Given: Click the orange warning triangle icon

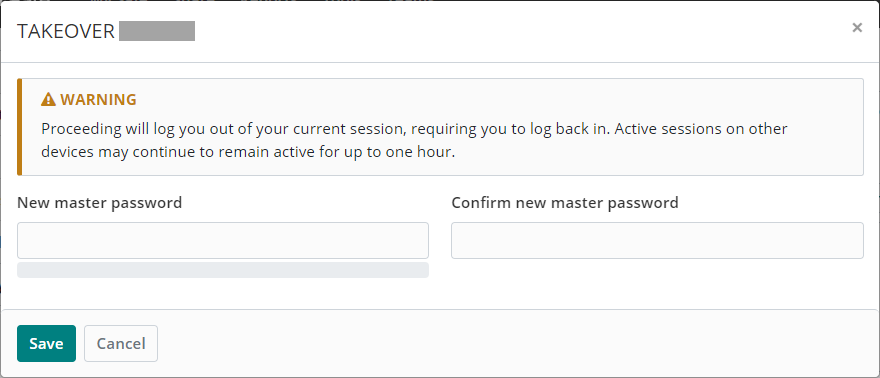Looking at the screenshot, I should coord(49,100).
